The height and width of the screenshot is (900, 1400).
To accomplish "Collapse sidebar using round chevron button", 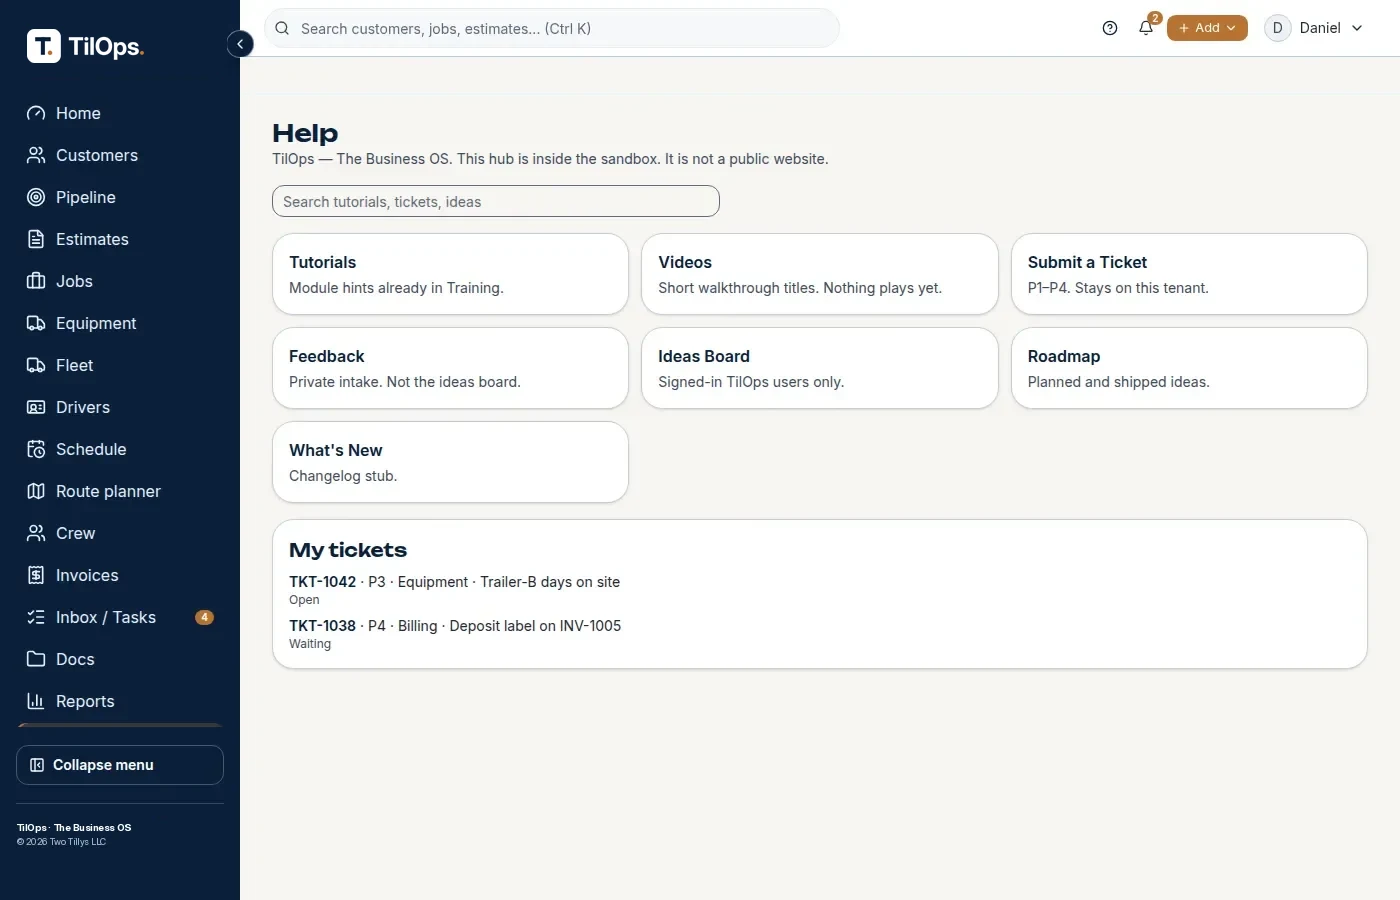I will (240, 44).
